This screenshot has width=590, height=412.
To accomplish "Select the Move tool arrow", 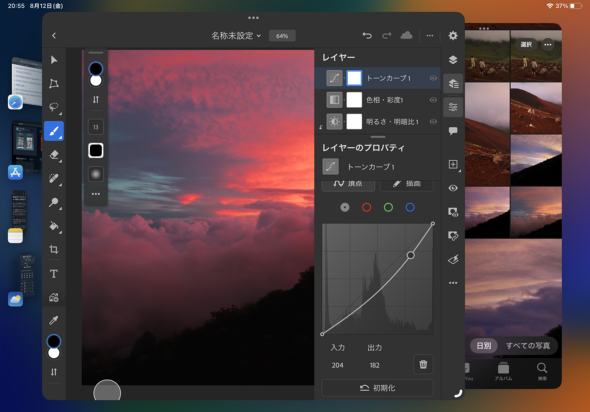I will [54, 60].
